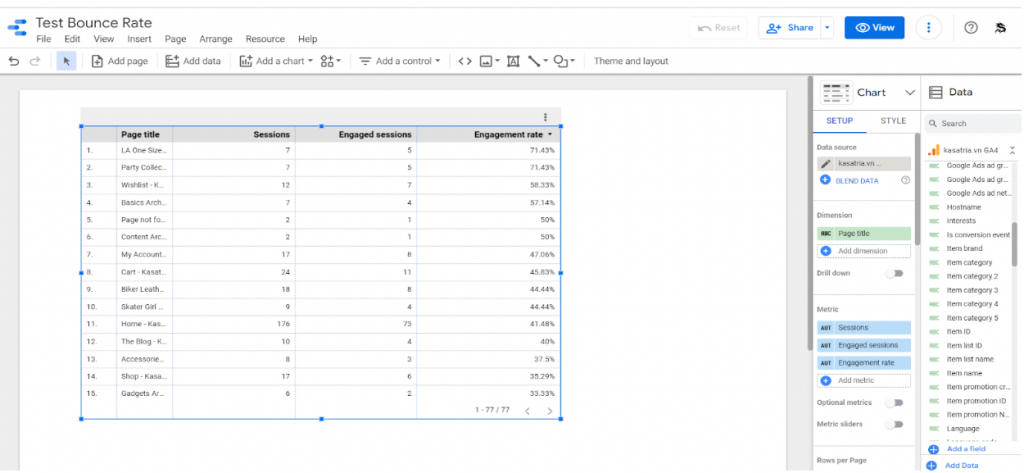
Task: Open the help question mark icon in the header
Action: coord(971,27)
